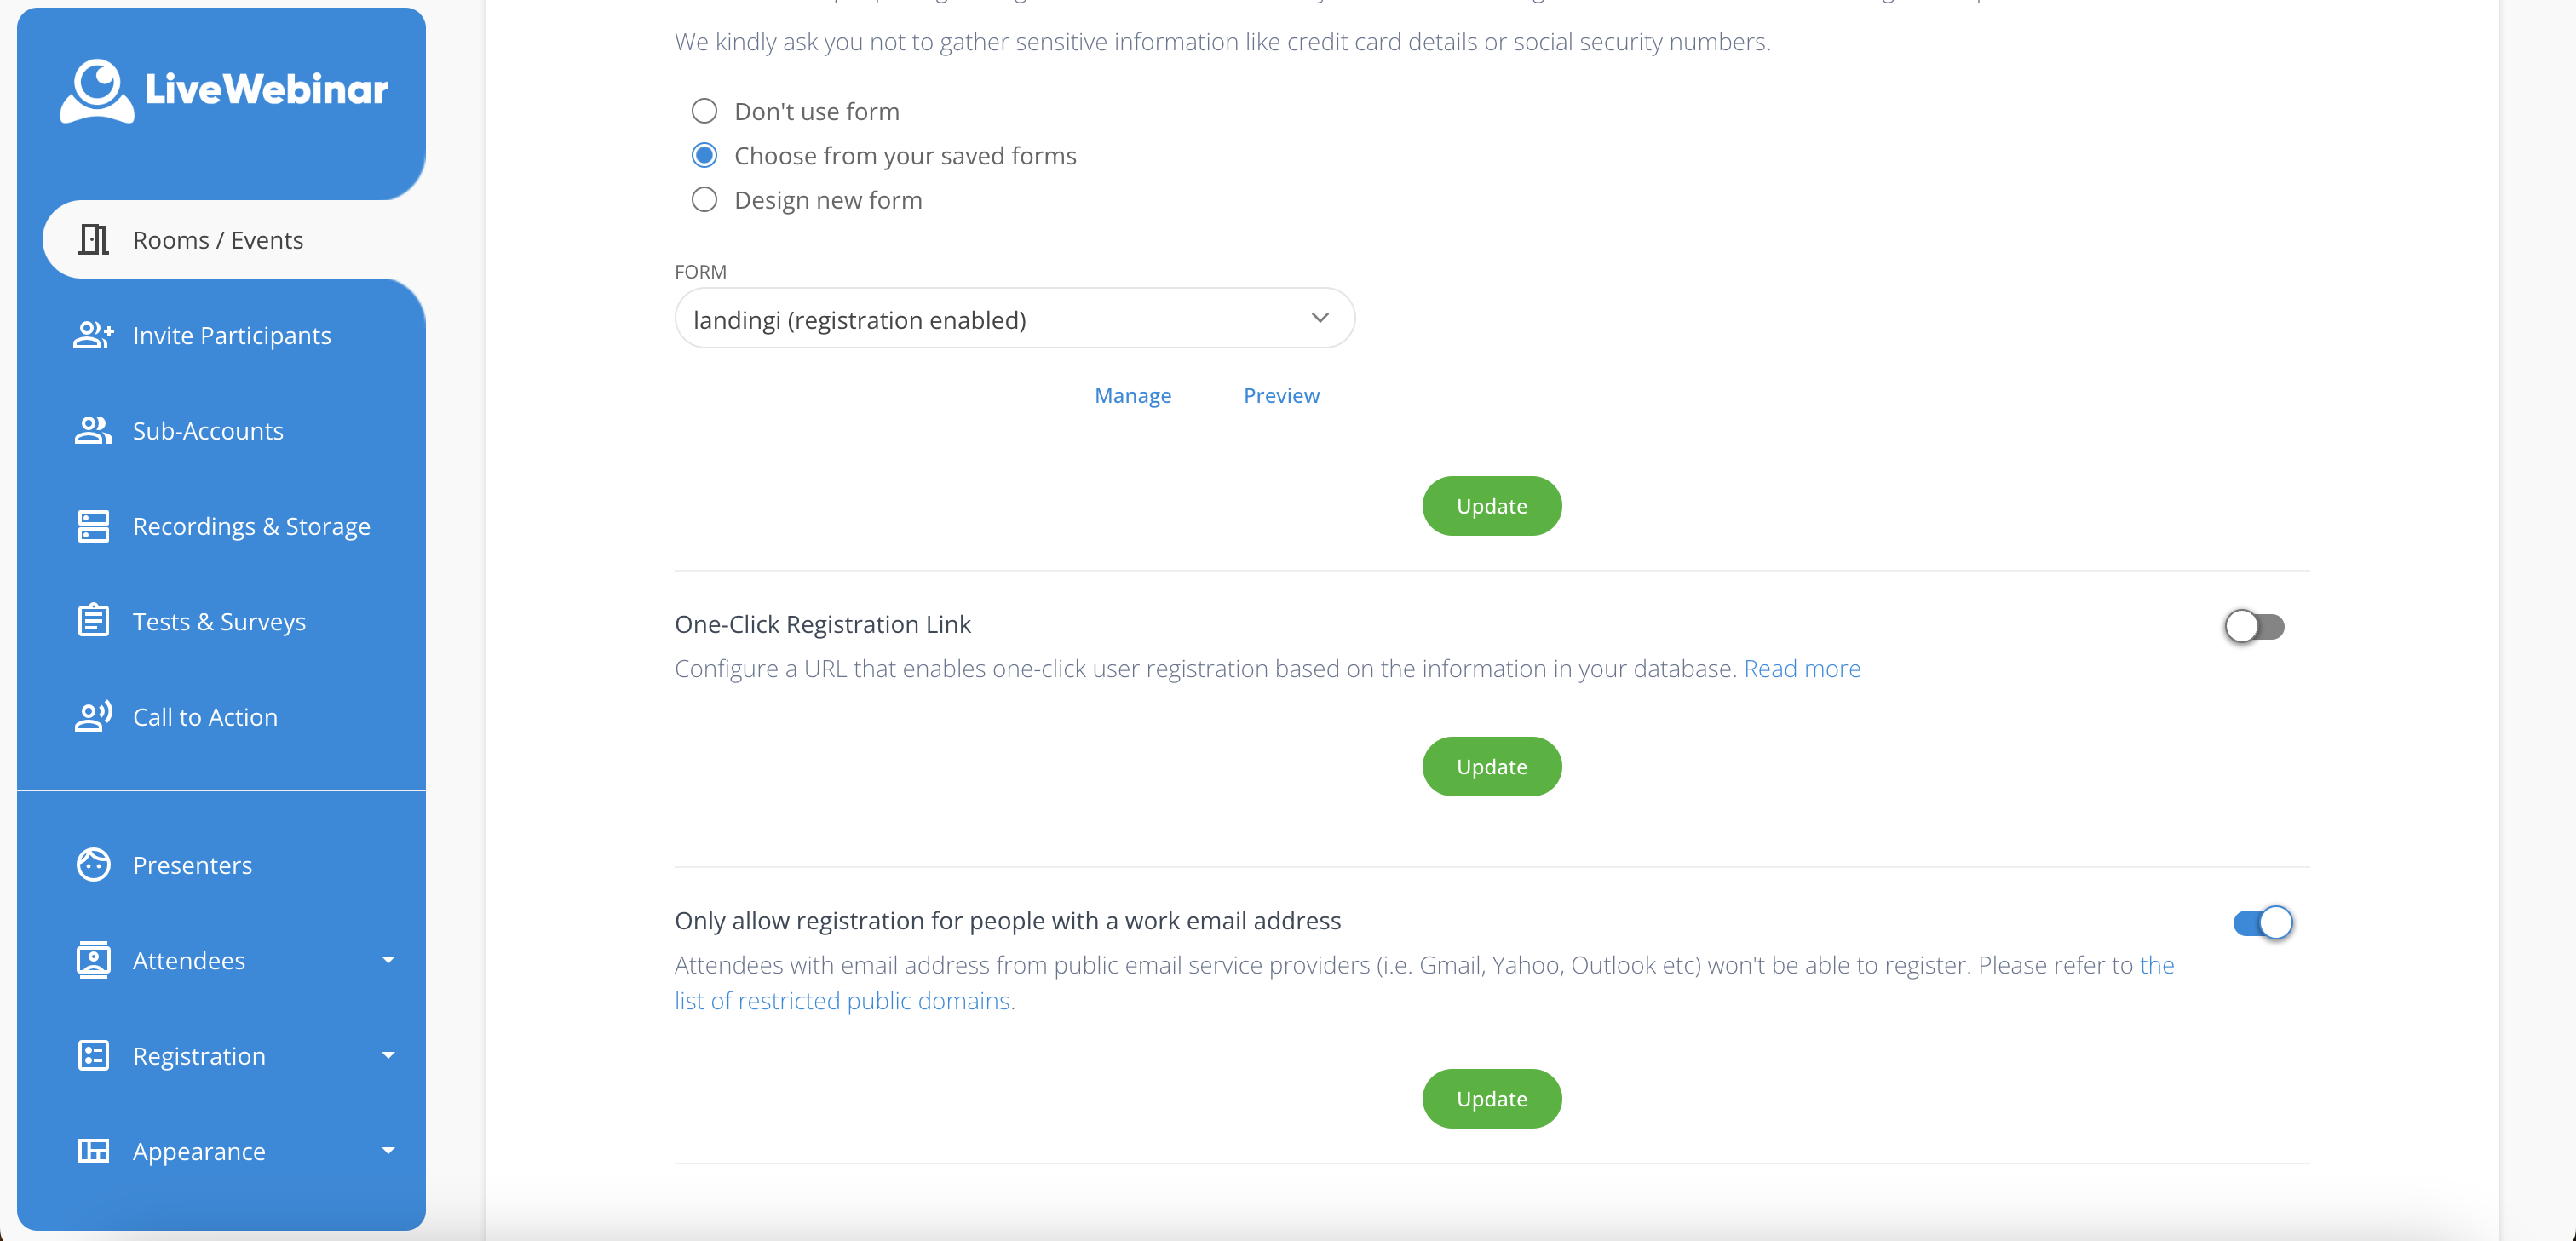Screen dimensions: 2576x1241
Task: Select the "Design new form" radio button
Action: pyautogui.click(x=705, y=200)
